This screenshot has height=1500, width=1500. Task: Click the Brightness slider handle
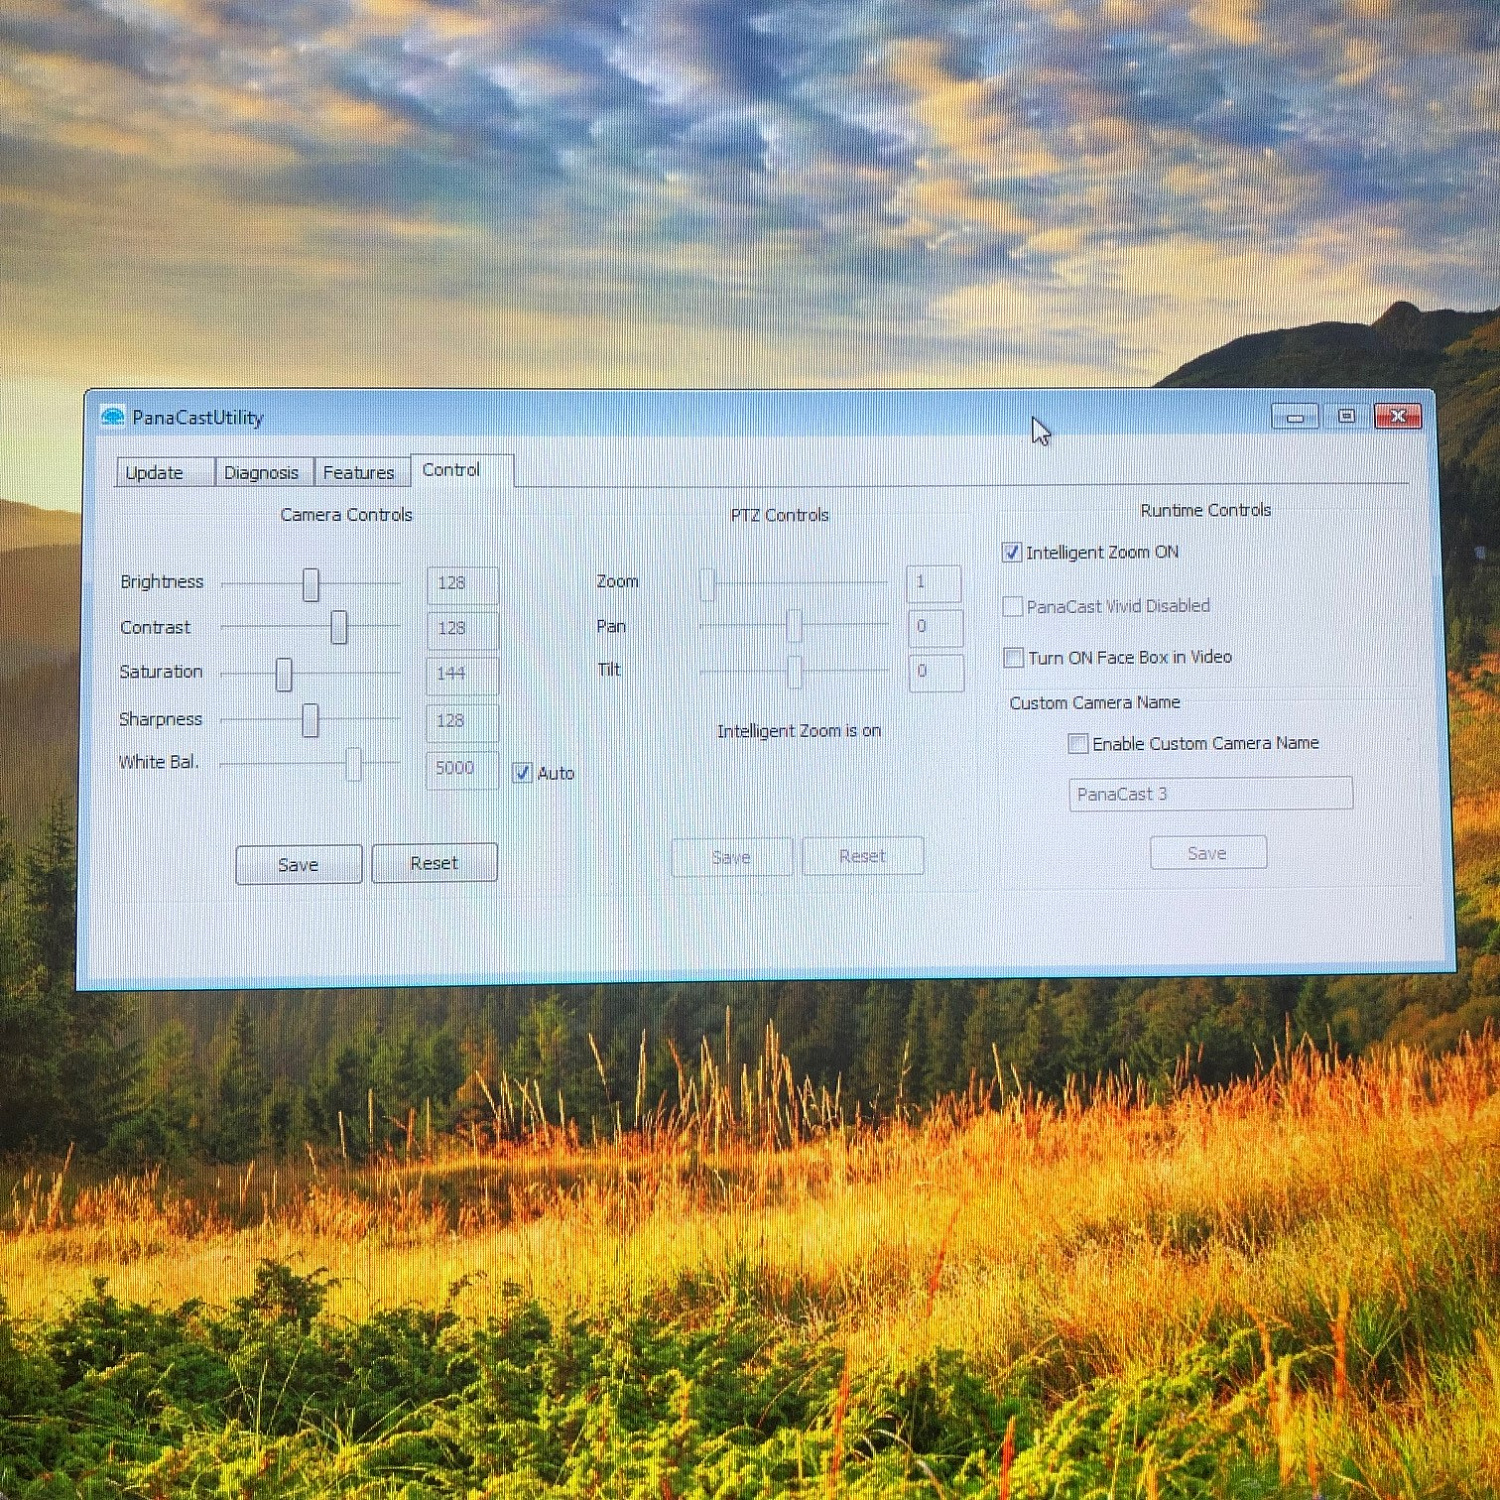point(311,585)
